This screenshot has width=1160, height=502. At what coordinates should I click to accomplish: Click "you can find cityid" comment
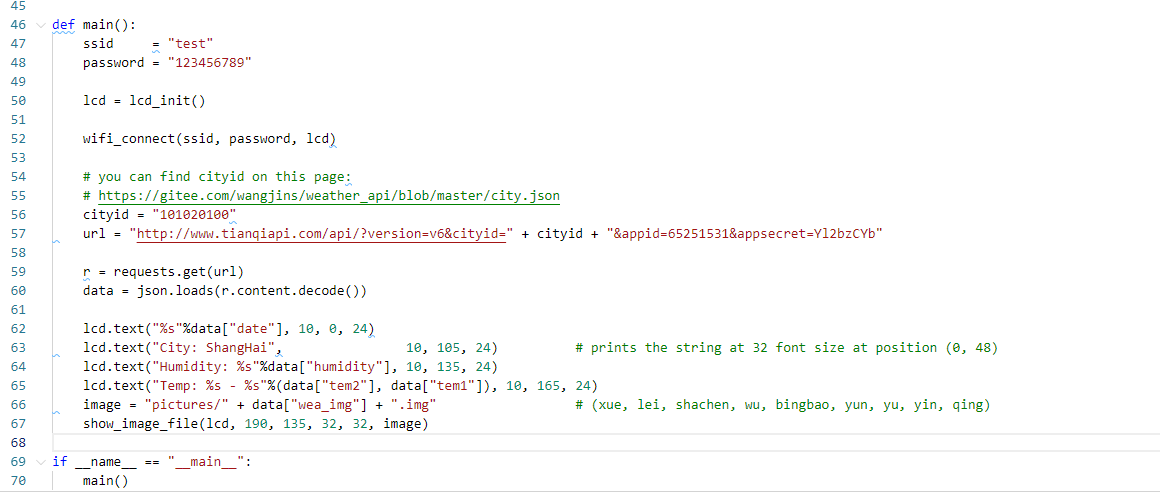218,177
